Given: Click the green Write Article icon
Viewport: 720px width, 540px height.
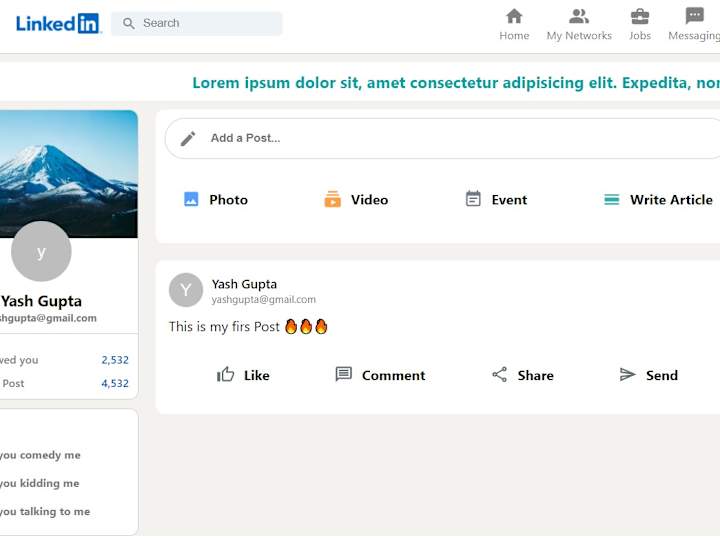Looking at the screenshot, I should pos(612,200).
